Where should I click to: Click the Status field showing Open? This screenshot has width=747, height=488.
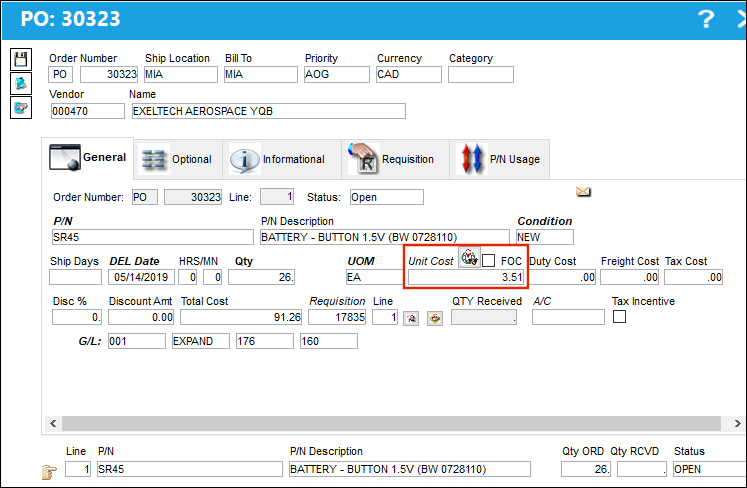click(x=386, y=197)
